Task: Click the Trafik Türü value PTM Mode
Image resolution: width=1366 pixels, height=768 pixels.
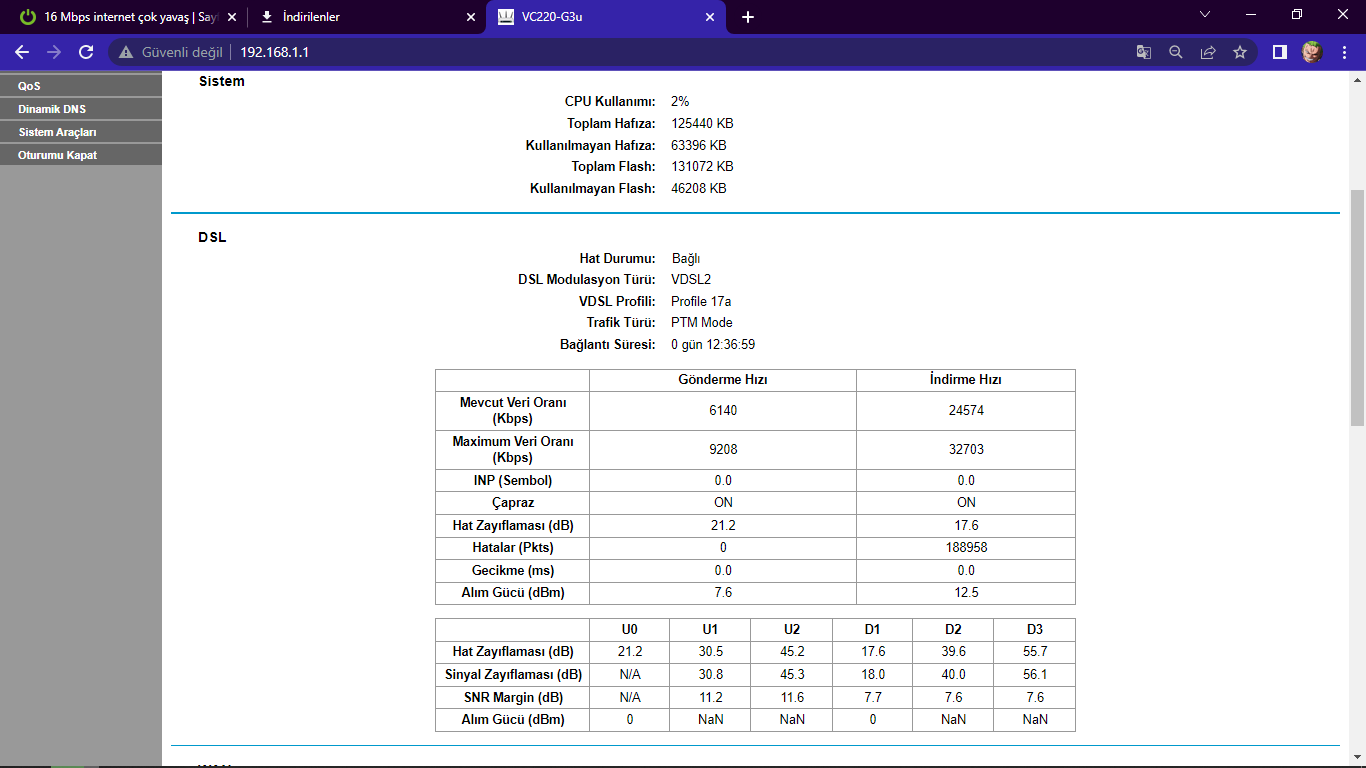Action: (702, 323)
